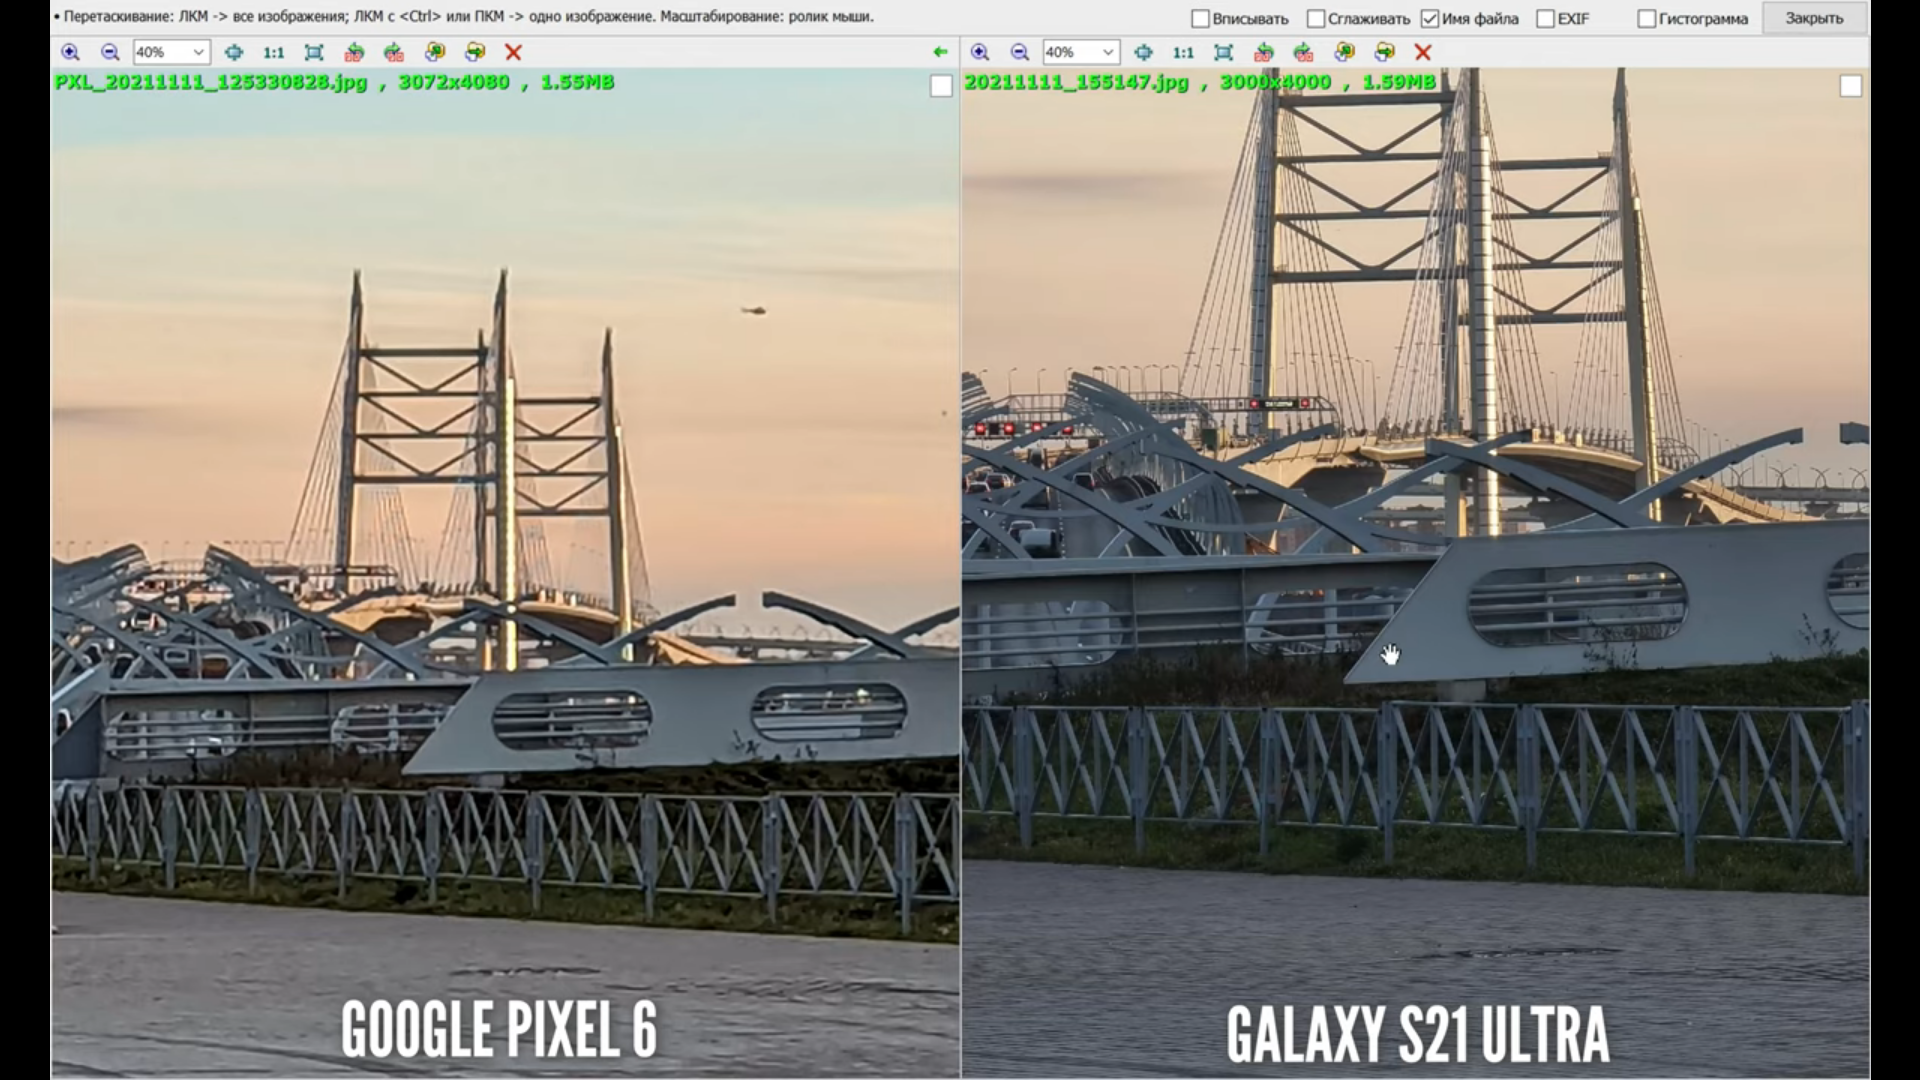Enable the EXIF checkbox
The width and height of the screenshot is (1920, 1080).
point(1545,19)
